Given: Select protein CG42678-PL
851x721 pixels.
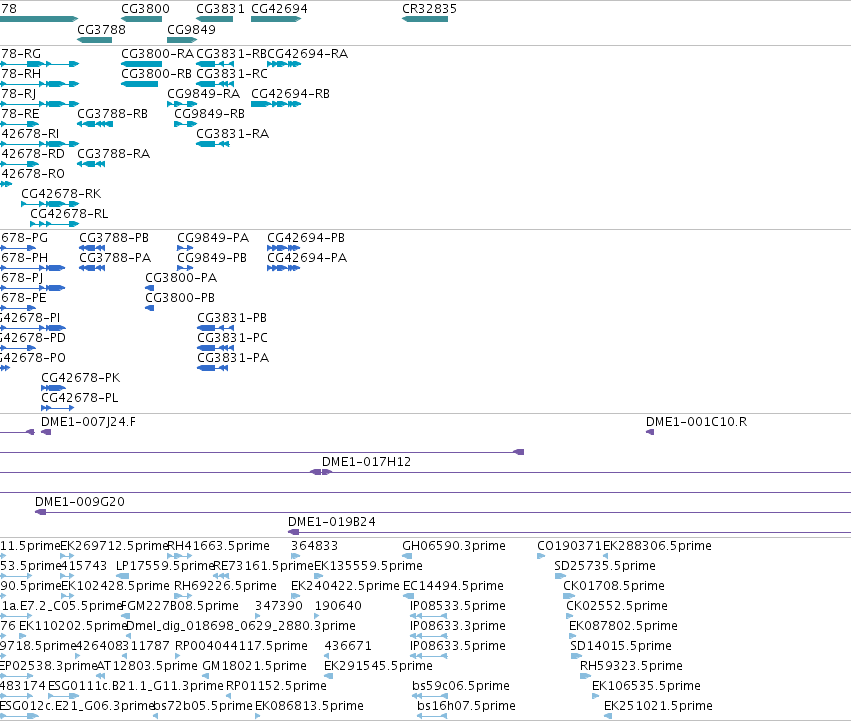Looking at the screenshot, I should tap(58, 408).
